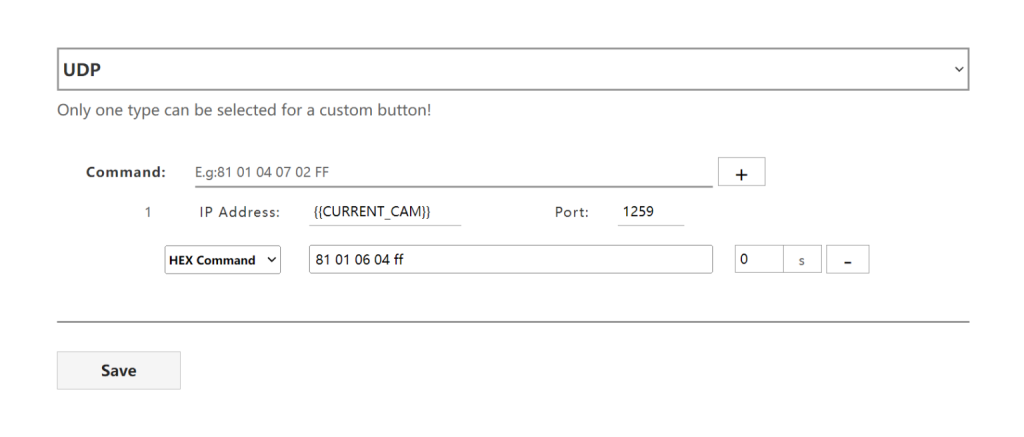Focus the Command example input field
The width and height of the screenshot is (1024, 437).
tap(452, 172)
